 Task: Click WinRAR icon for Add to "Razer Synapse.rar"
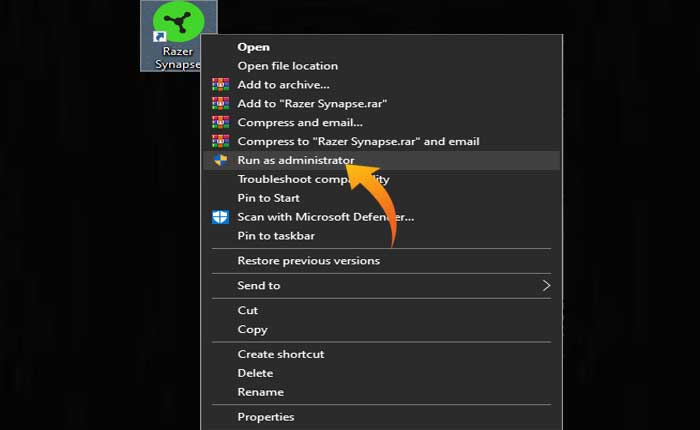(x=220, y=104)
